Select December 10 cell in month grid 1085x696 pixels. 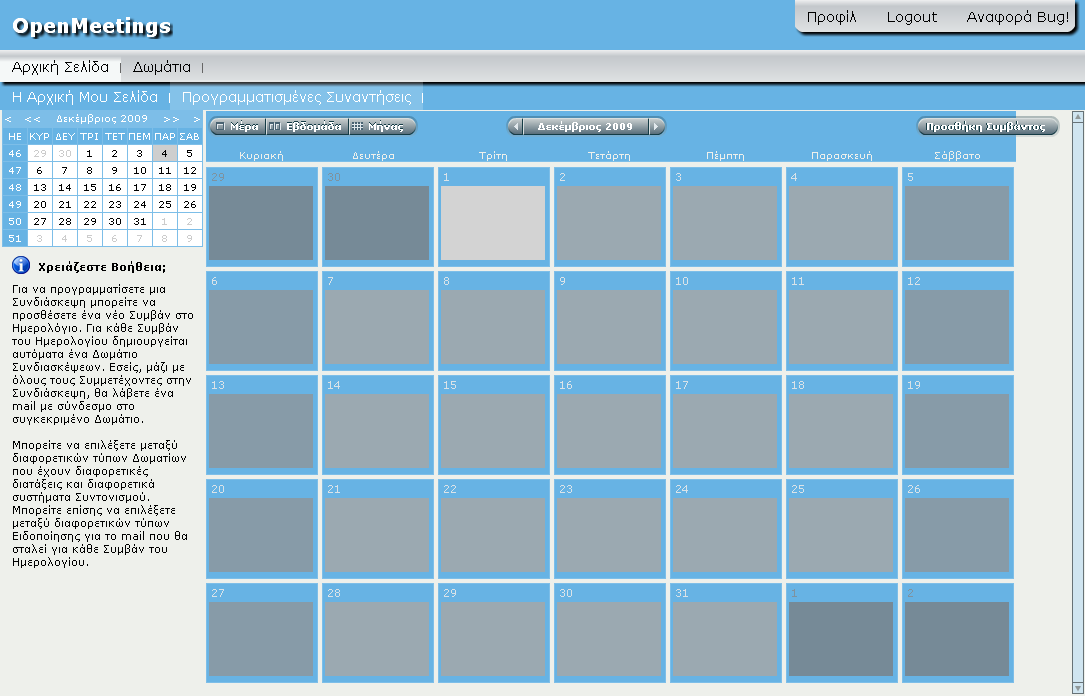pyautogui.click(x=726, y=320)
